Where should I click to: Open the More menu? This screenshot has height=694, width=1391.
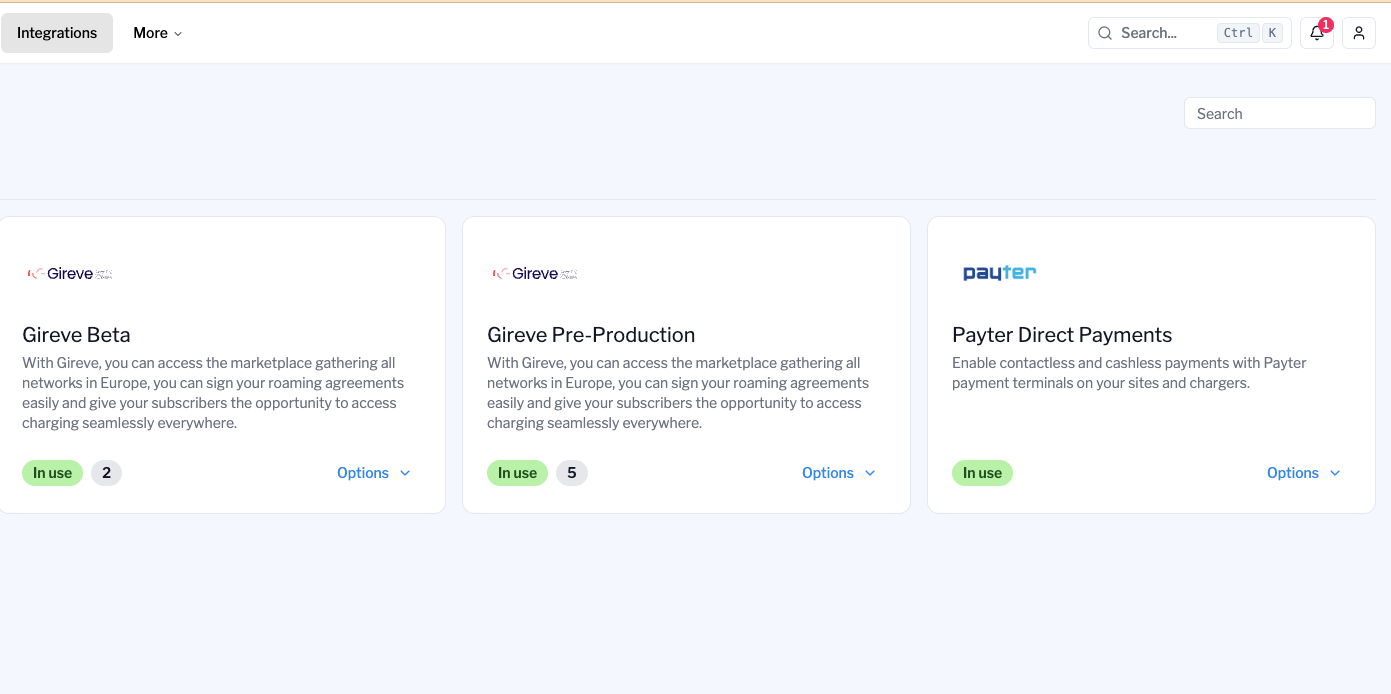[x=157, y=33]
